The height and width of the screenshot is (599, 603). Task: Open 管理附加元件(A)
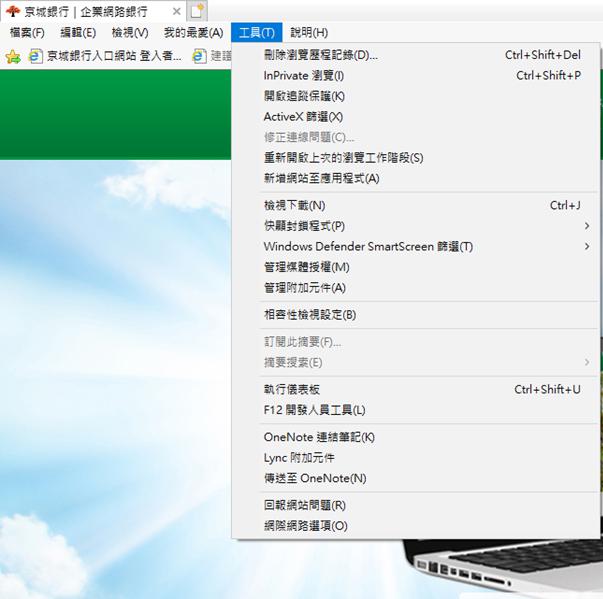[x=416, y=287]
